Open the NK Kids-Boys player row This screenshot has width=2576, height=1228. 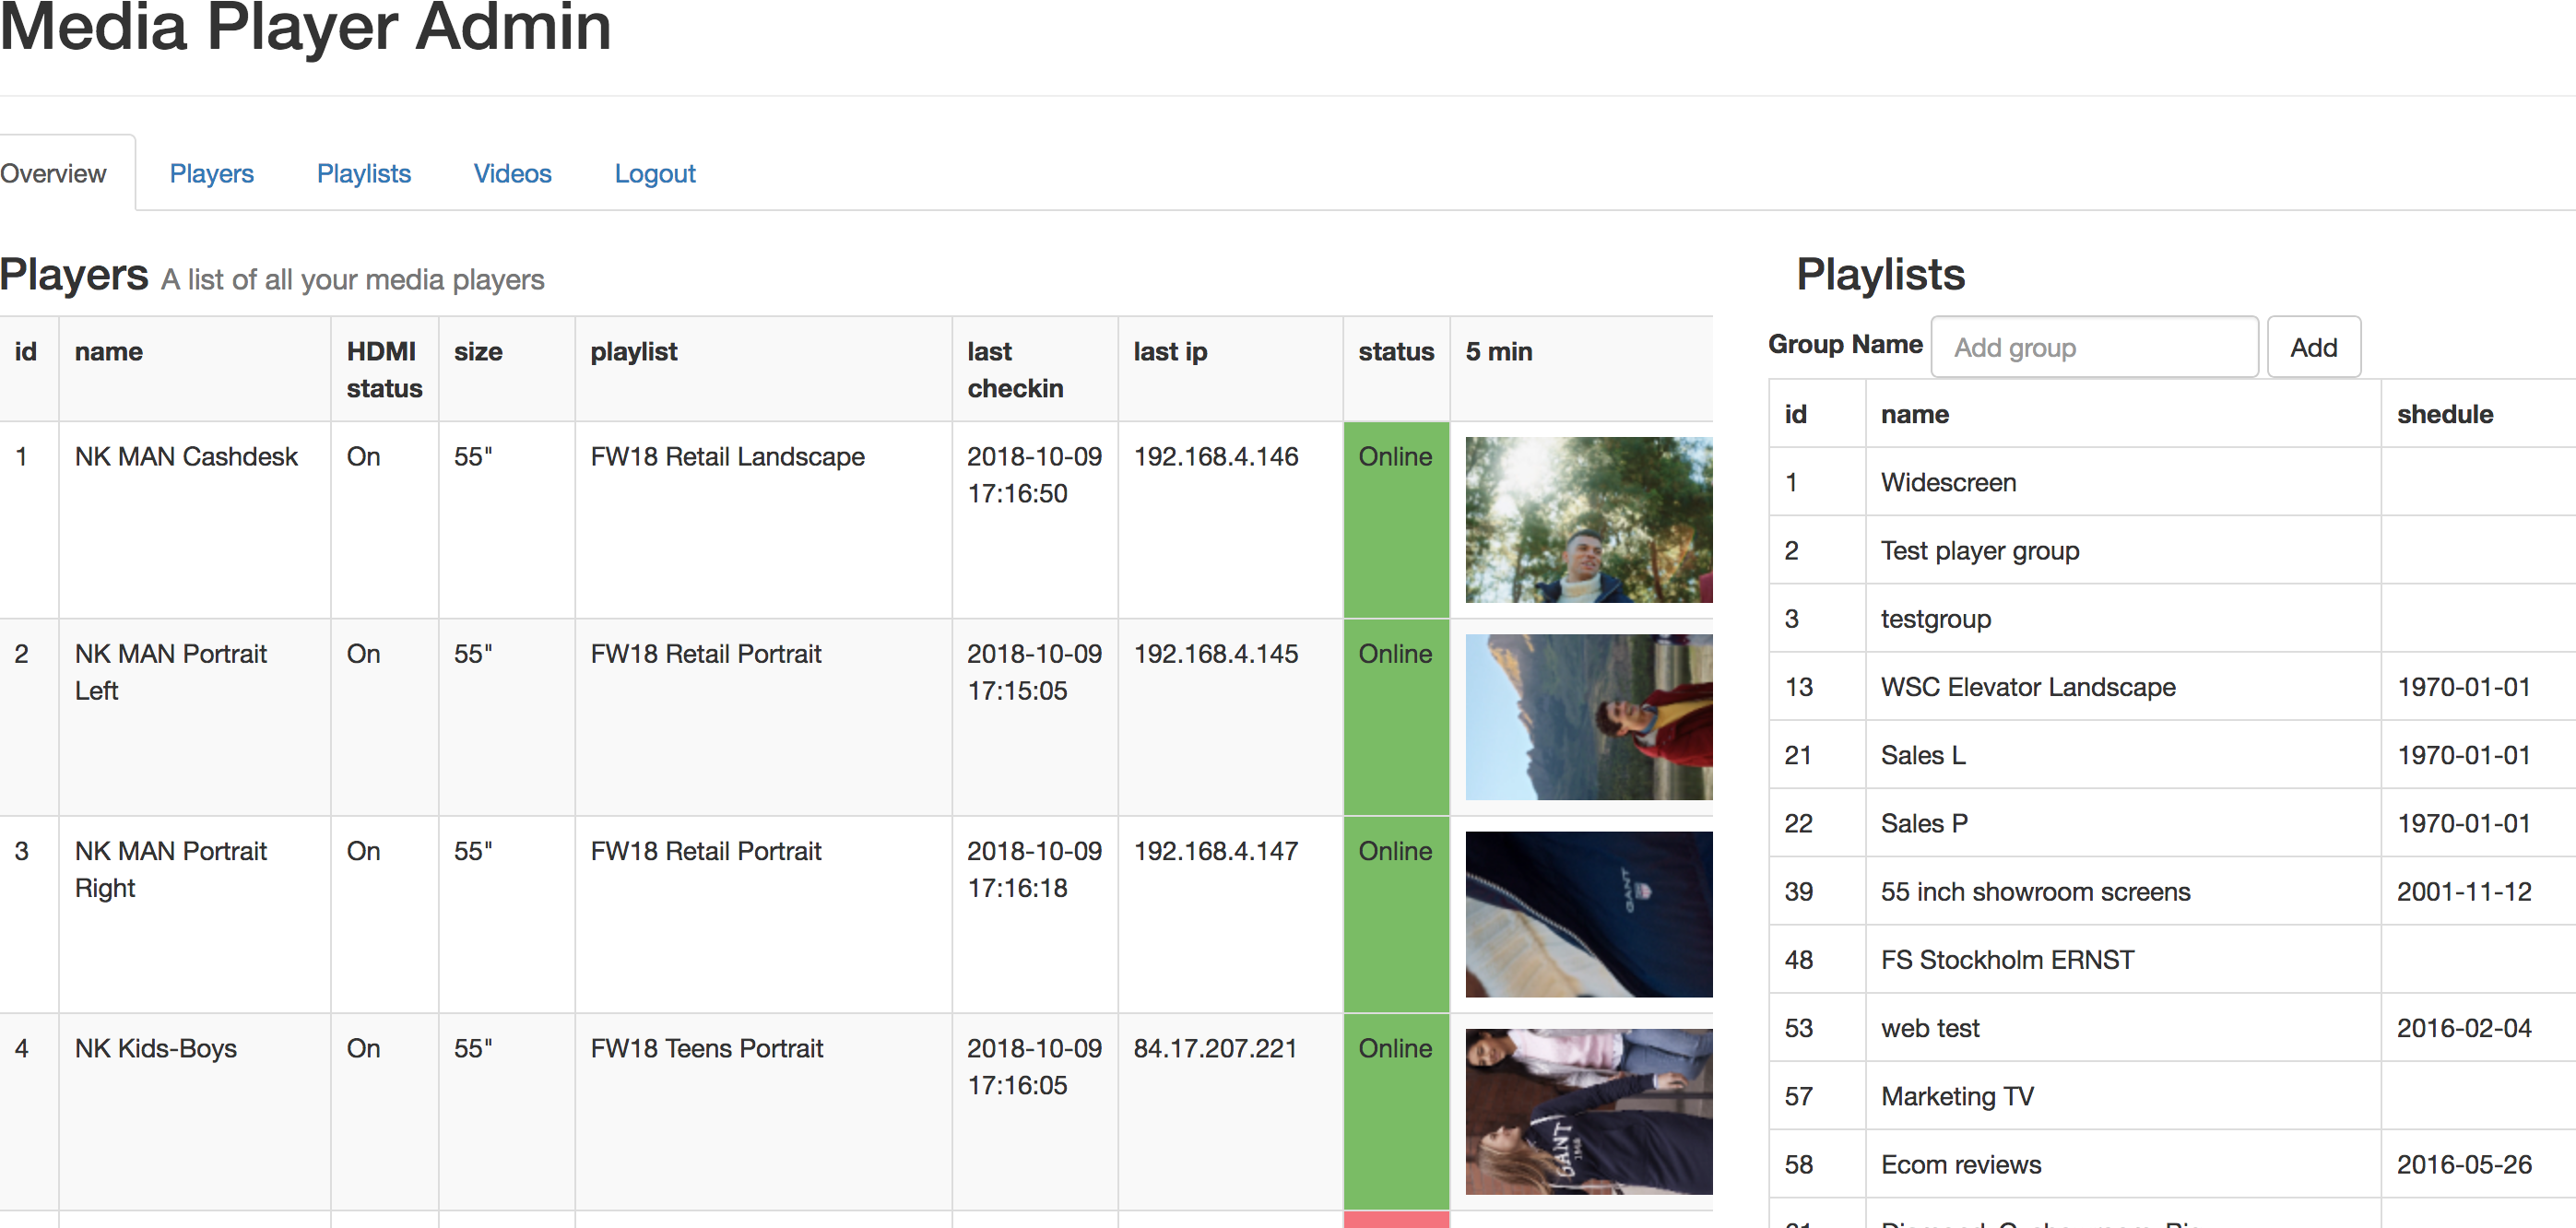(156, 1048)
